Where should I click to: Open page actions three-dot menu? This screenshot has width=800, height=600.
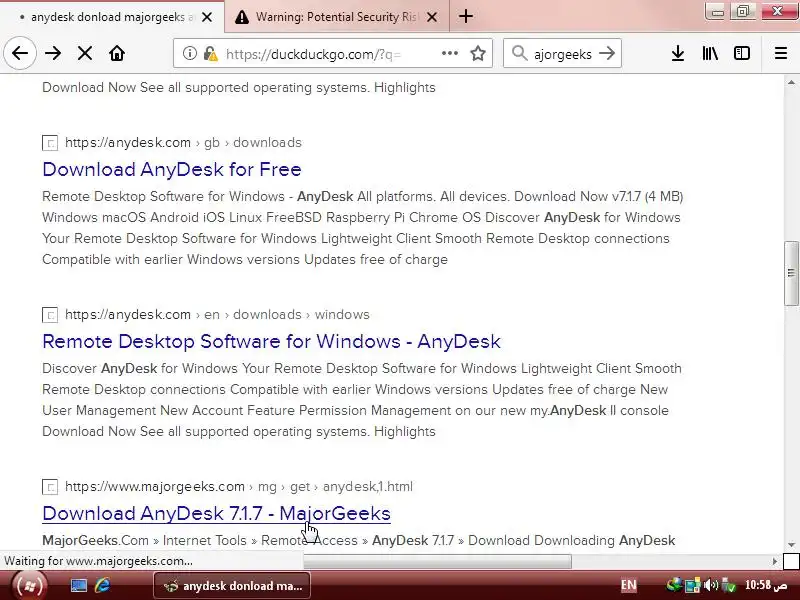click(x=449, y=53)
